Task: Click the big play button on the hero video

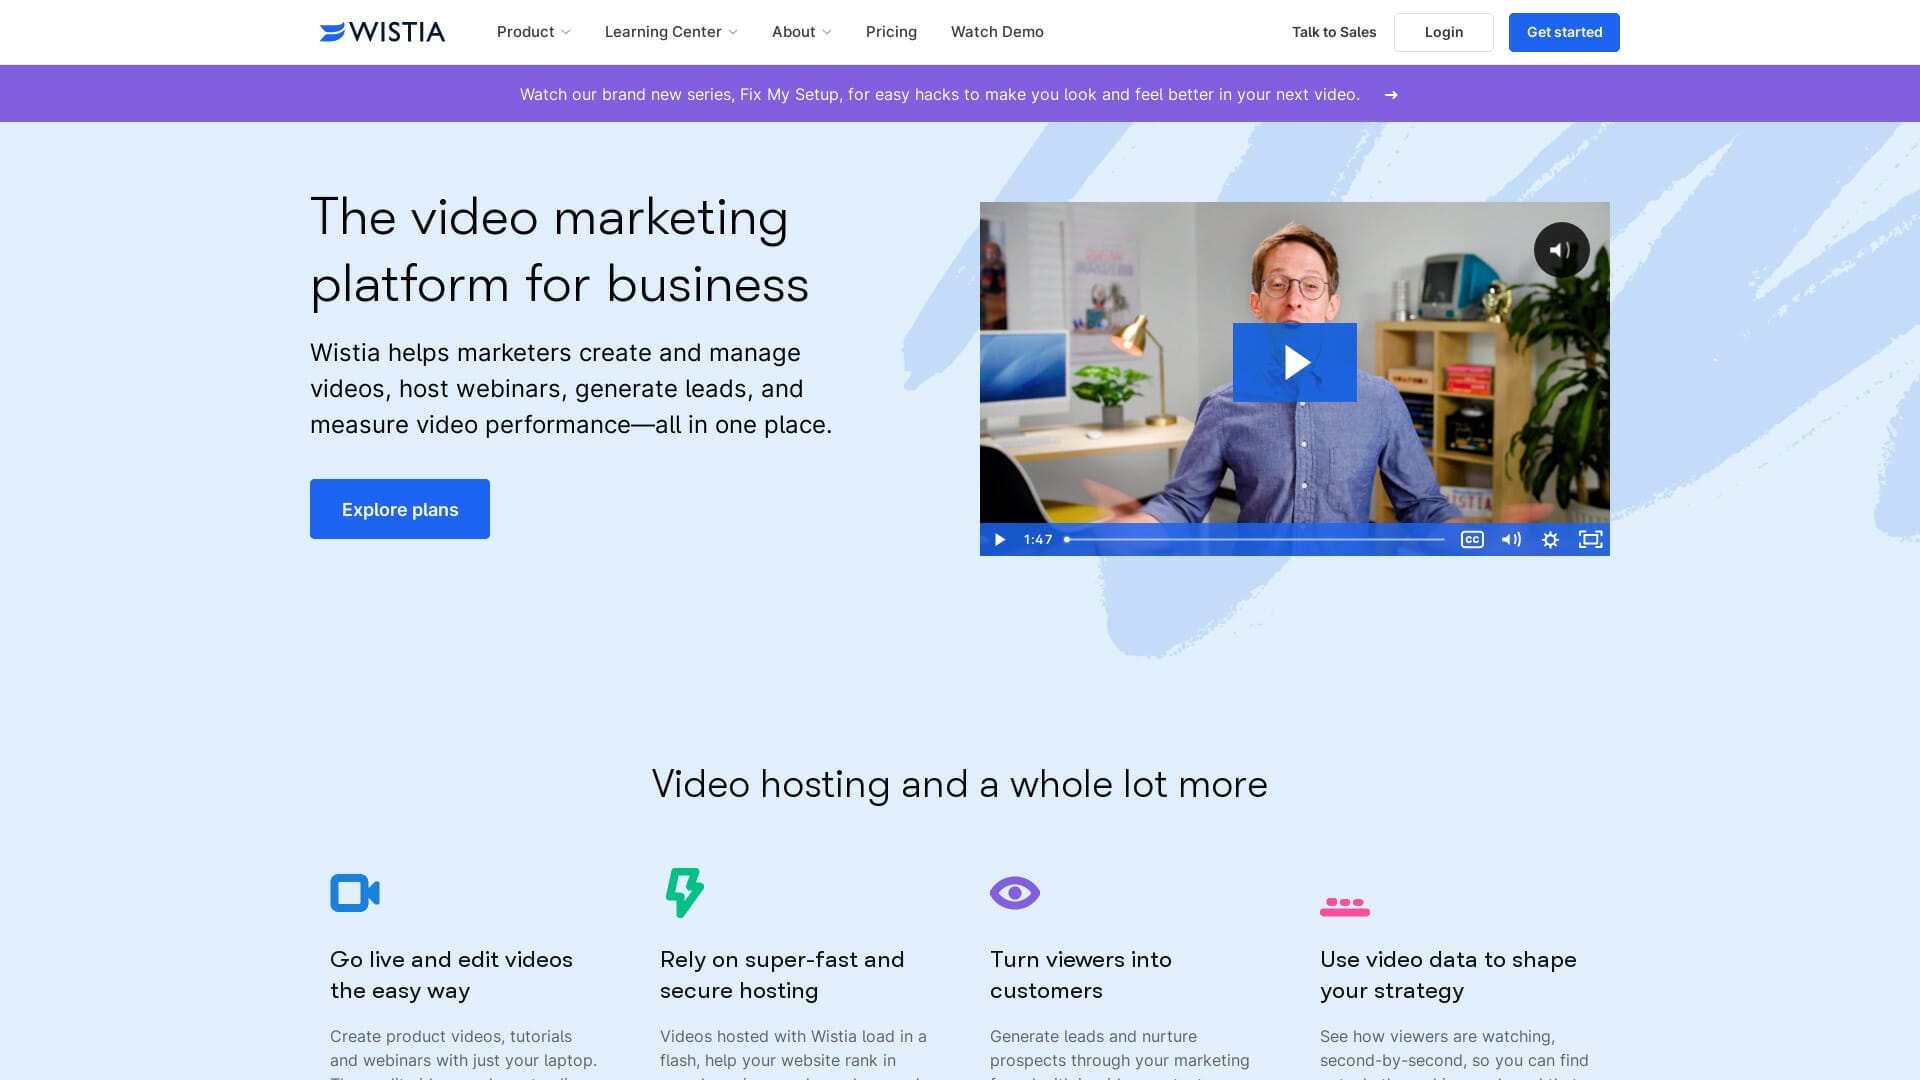Action: [x=1294, y=361]
